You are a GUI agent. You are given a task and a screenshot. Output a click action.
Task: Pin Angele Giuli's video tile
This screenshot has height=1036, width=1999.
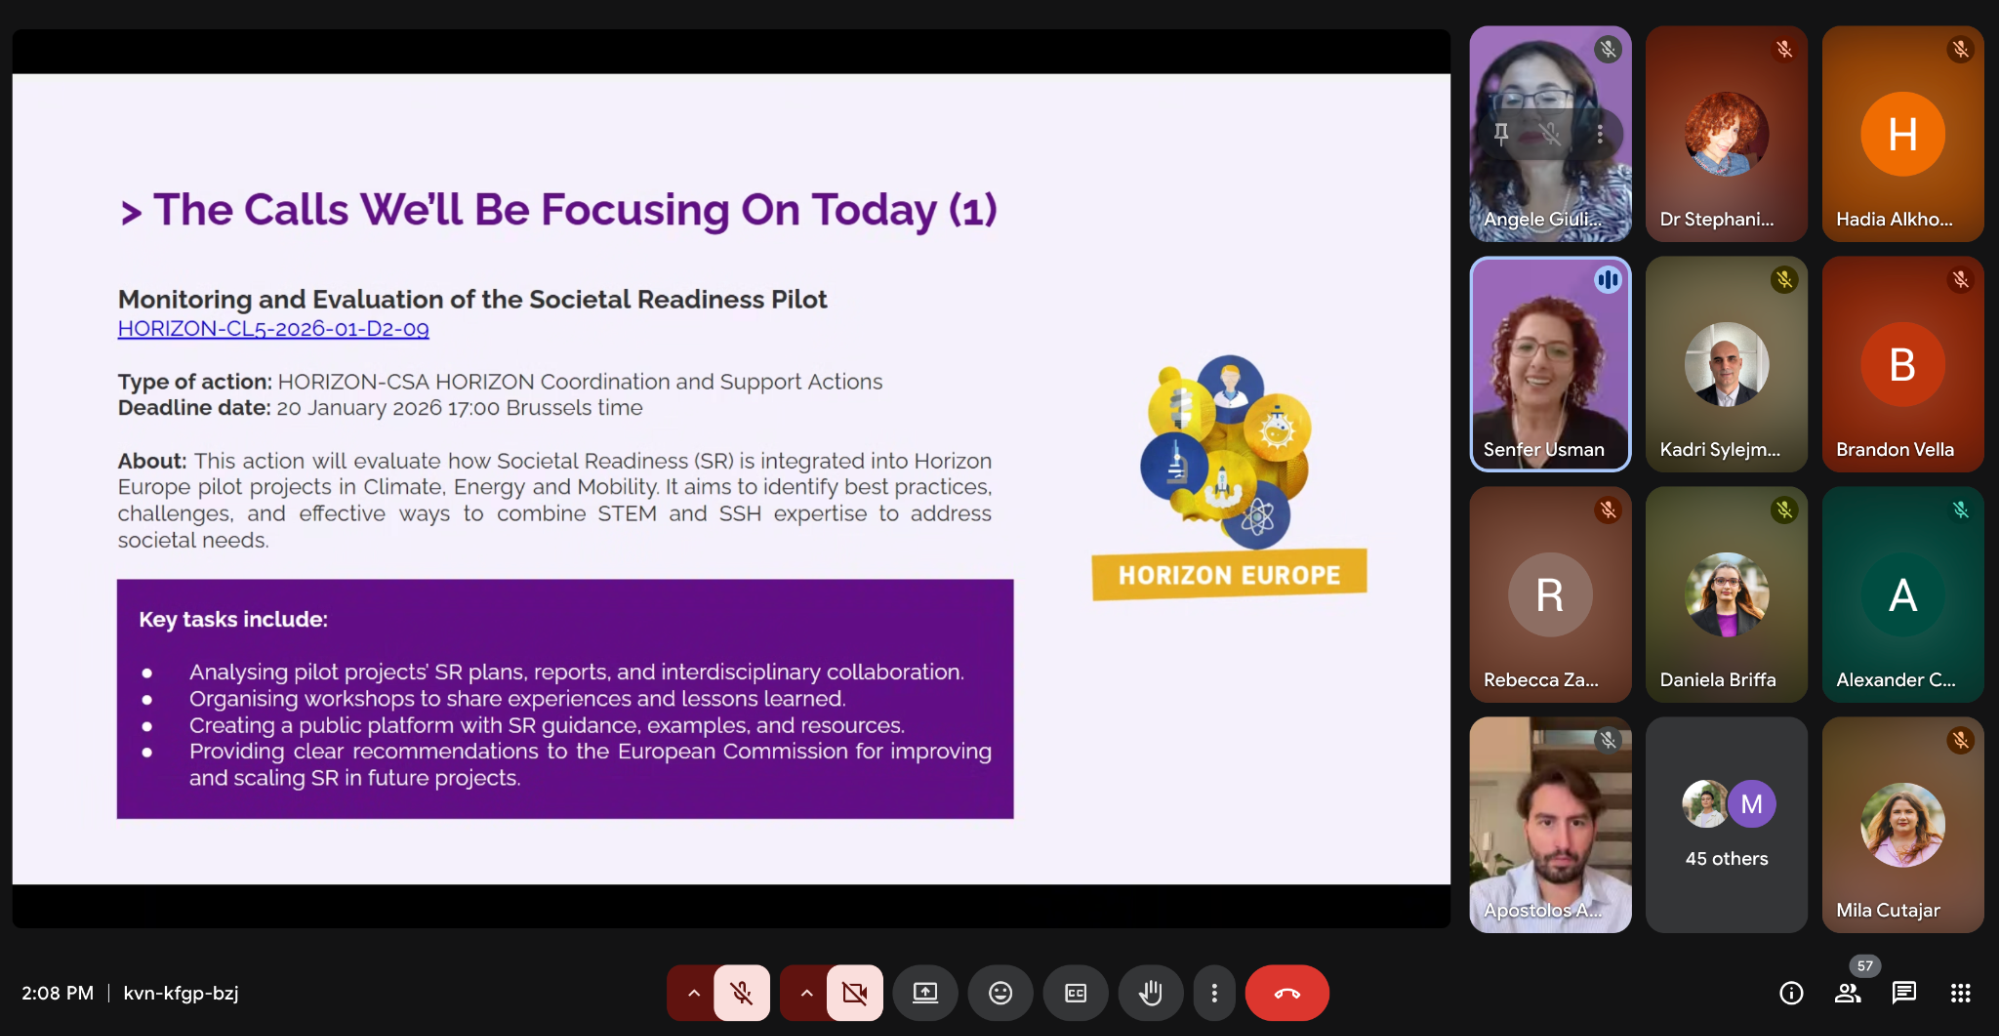(1501, 133)
